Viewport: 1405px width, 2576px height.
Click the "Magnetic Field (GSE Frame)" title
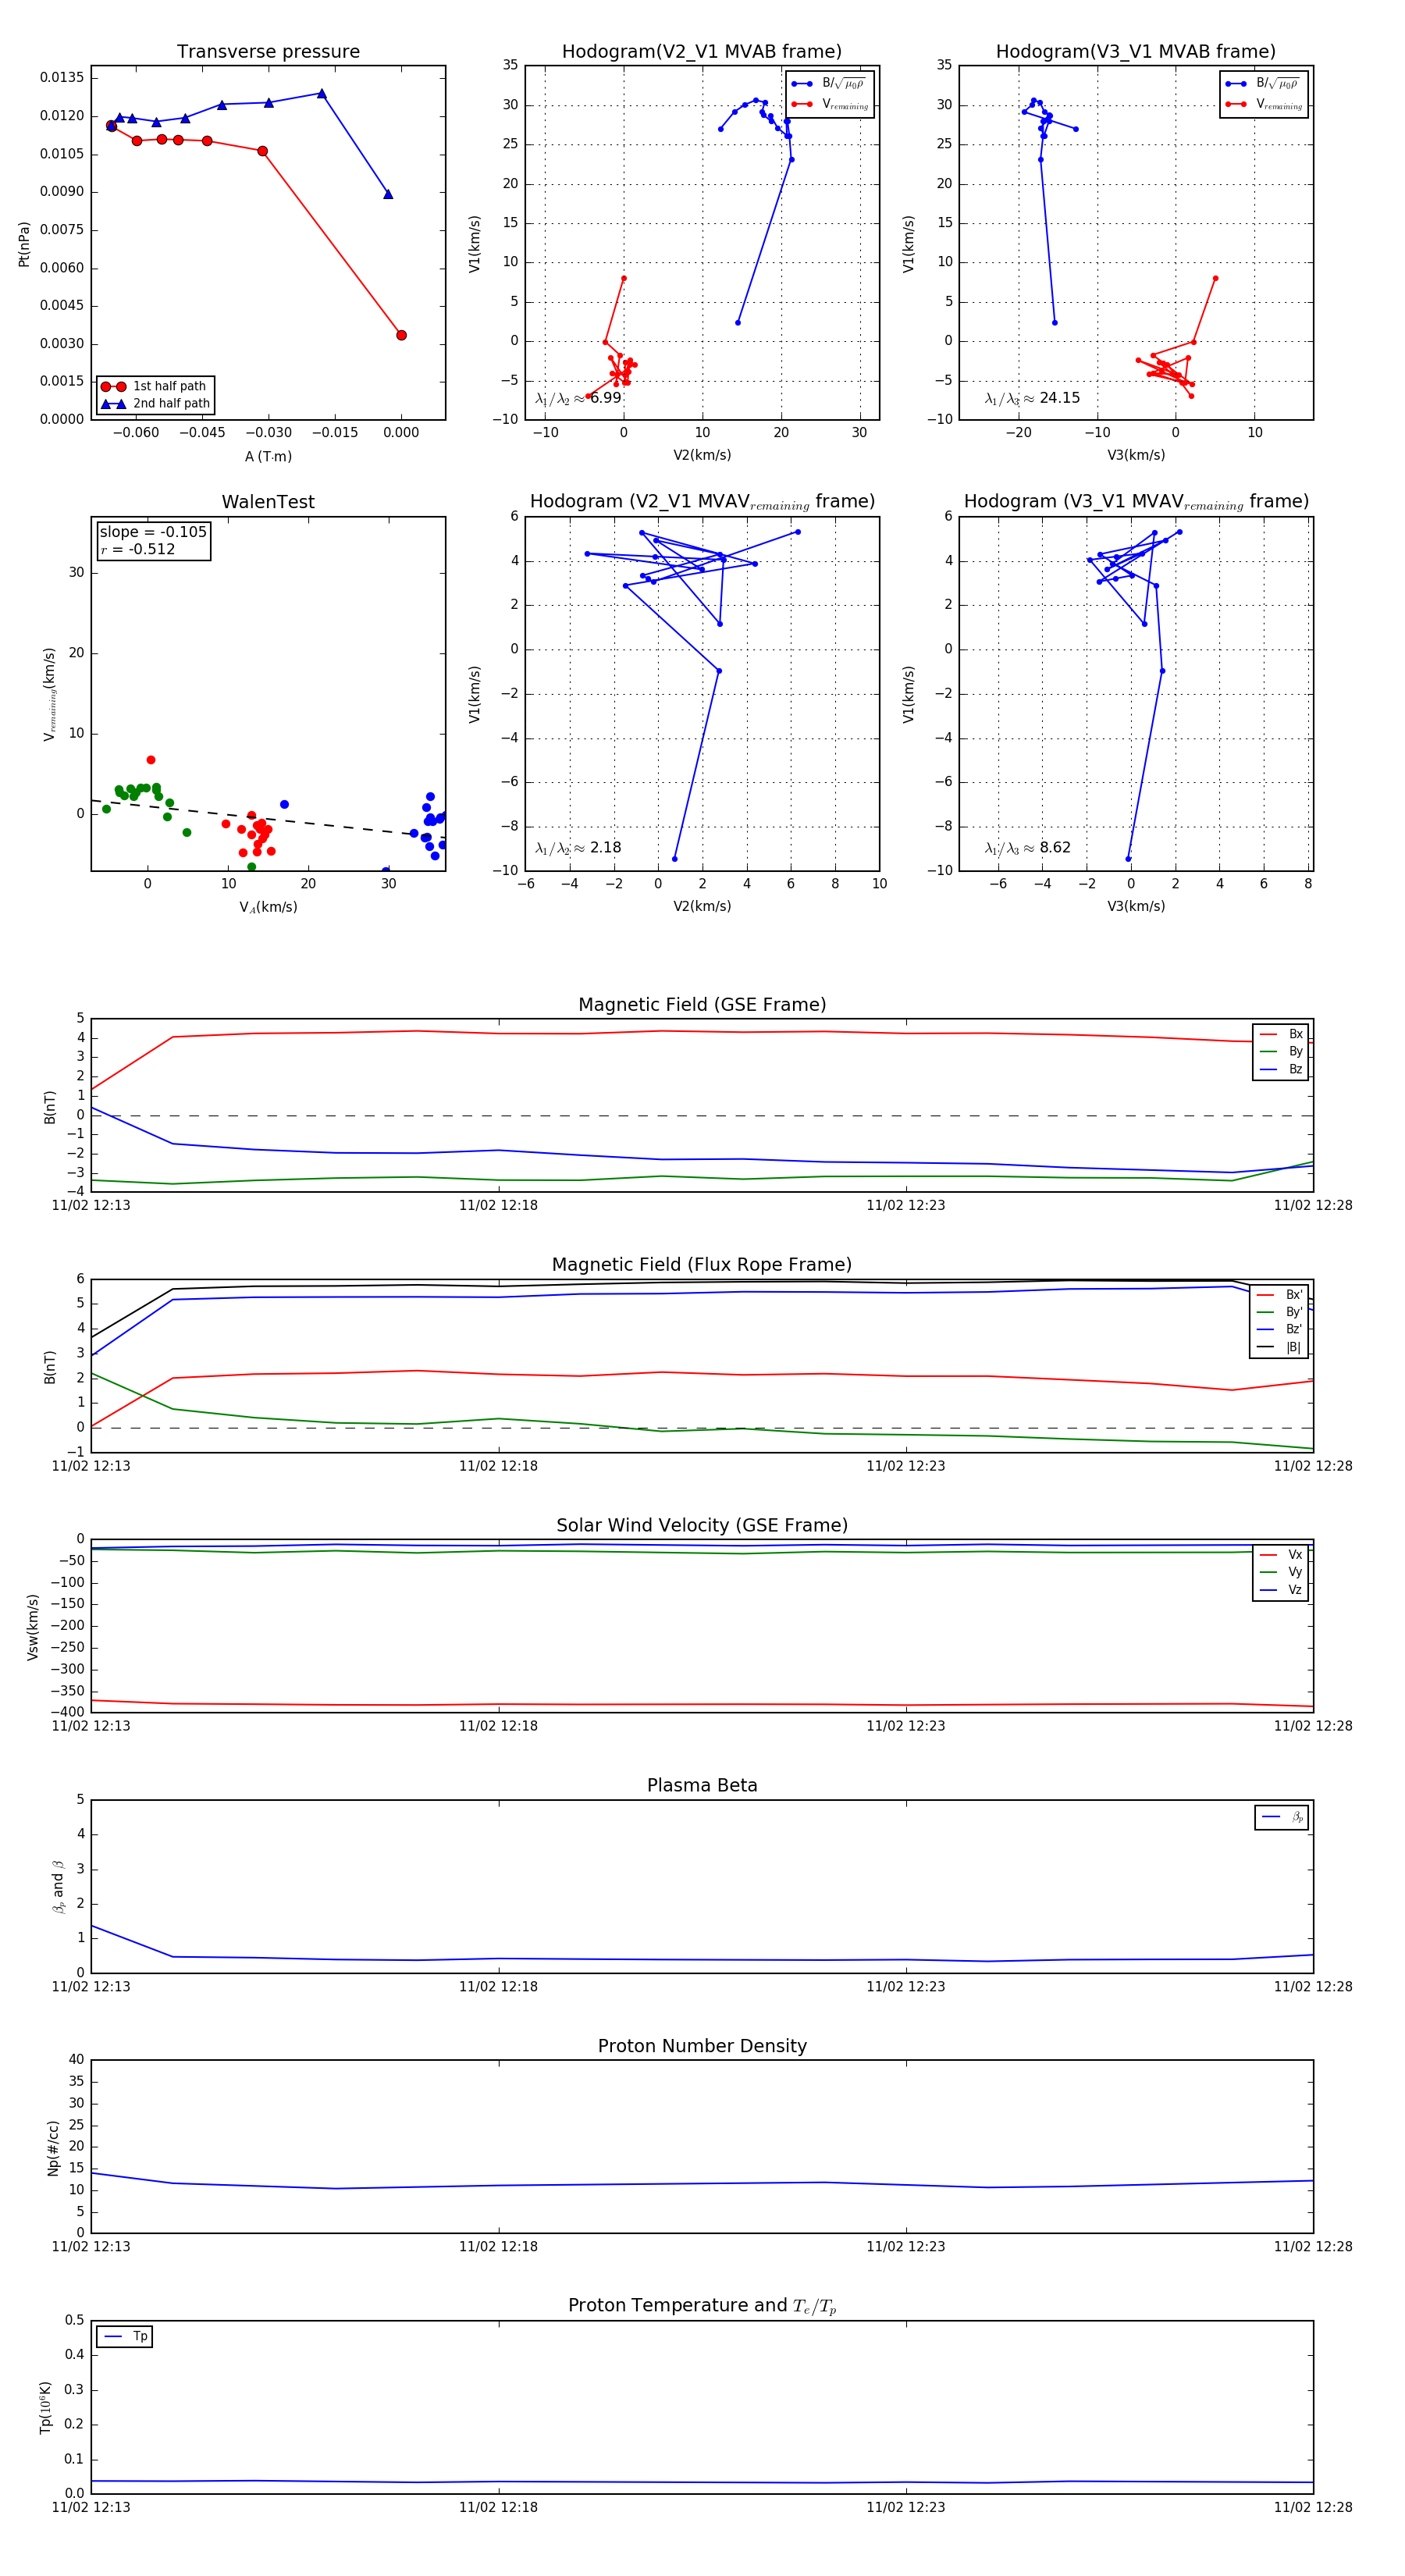pos(702,1004)
